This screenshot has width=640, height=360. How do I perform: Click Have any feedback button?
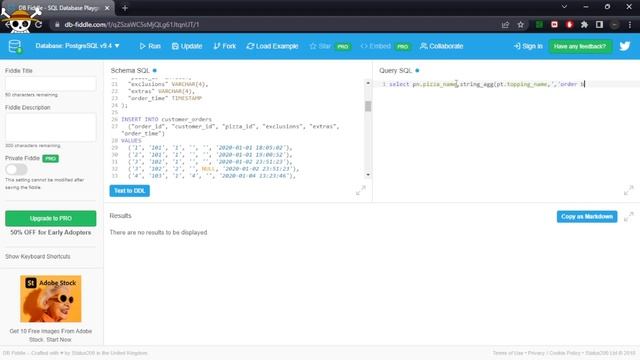pos(580,46)
